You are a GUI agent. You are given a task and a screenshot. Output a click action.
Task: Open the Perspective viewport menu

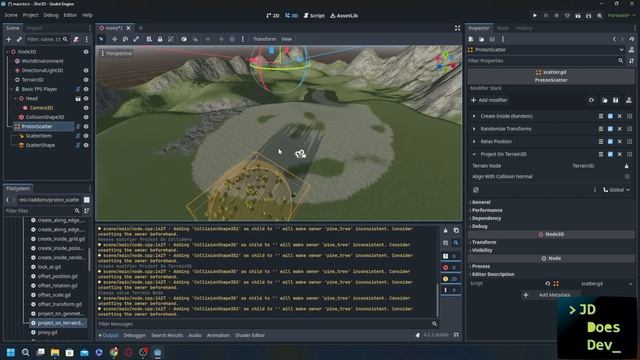(116, 53)
